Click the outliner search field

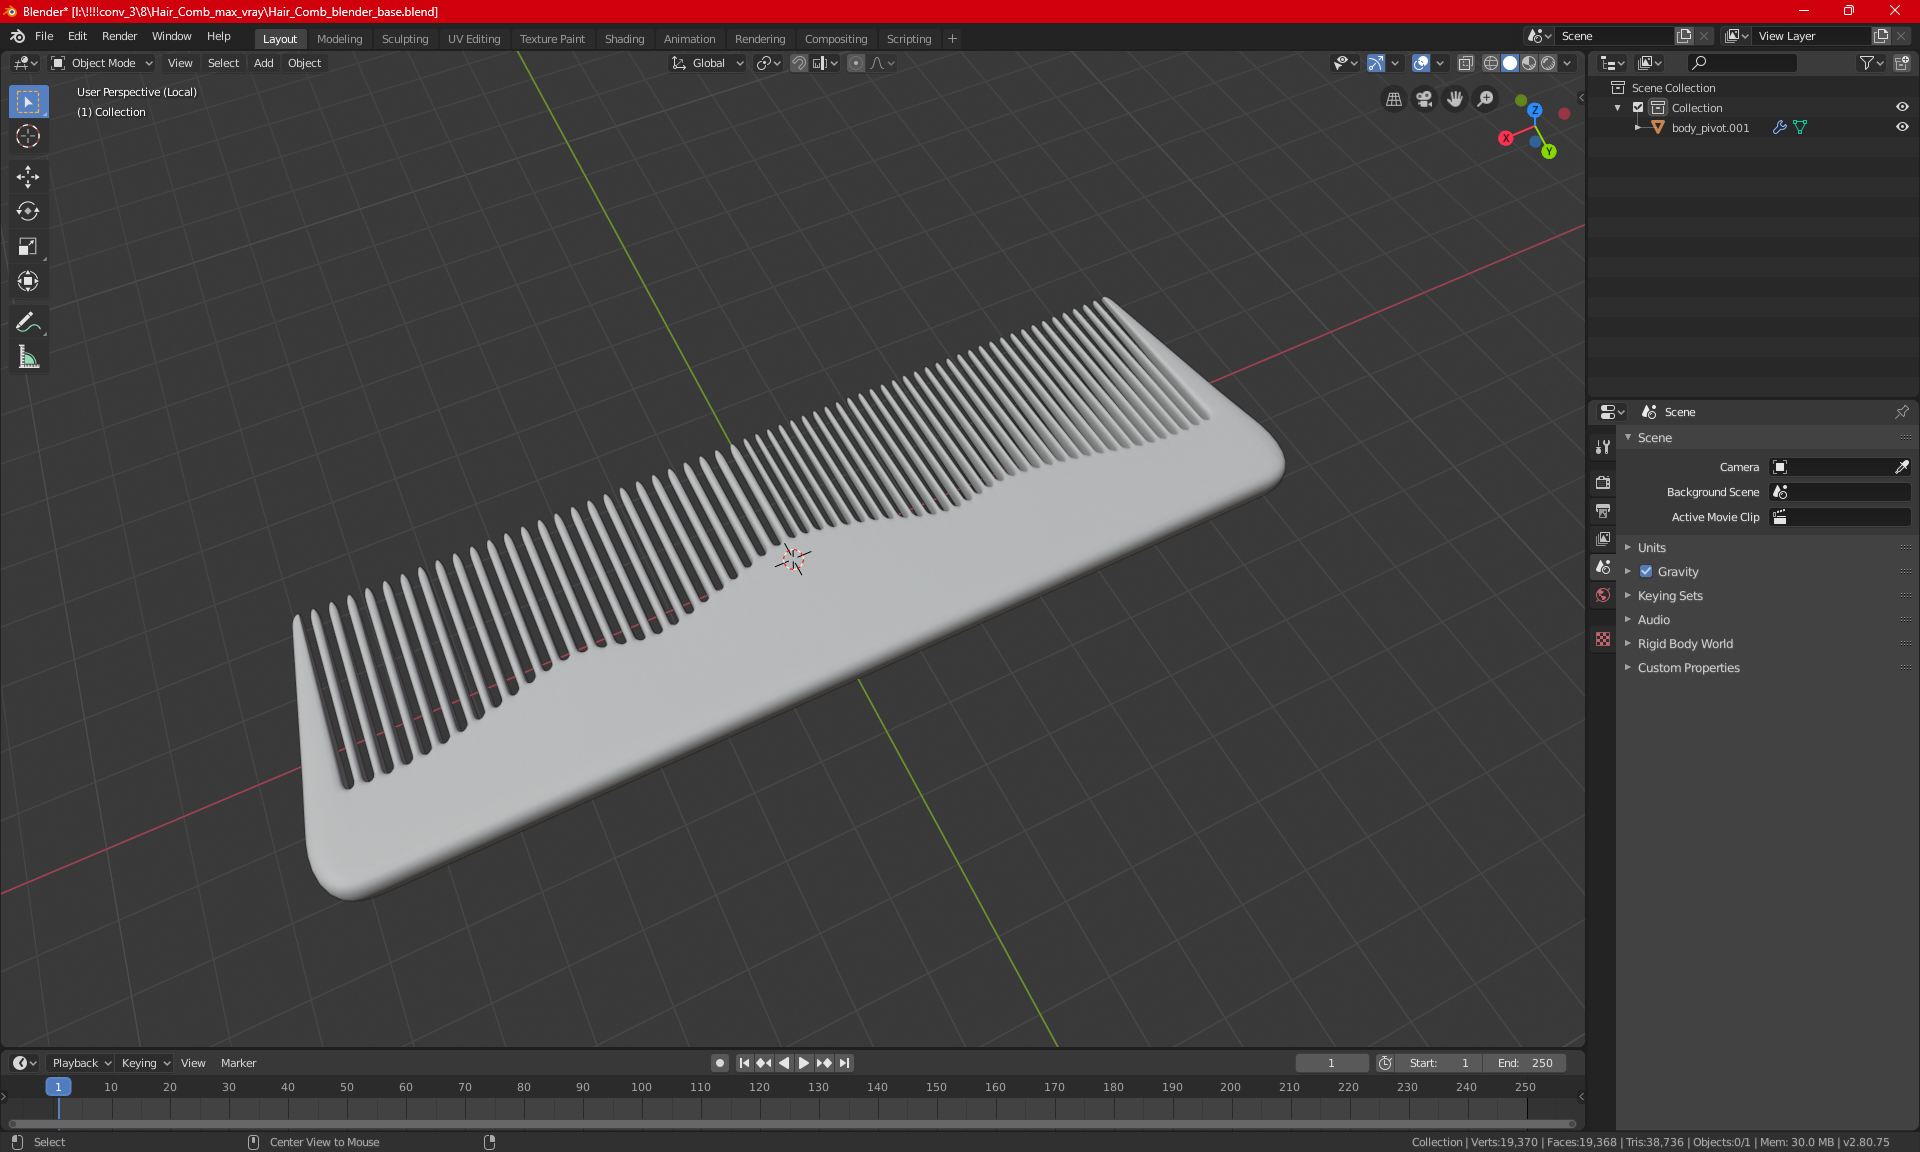[1742, 63]
